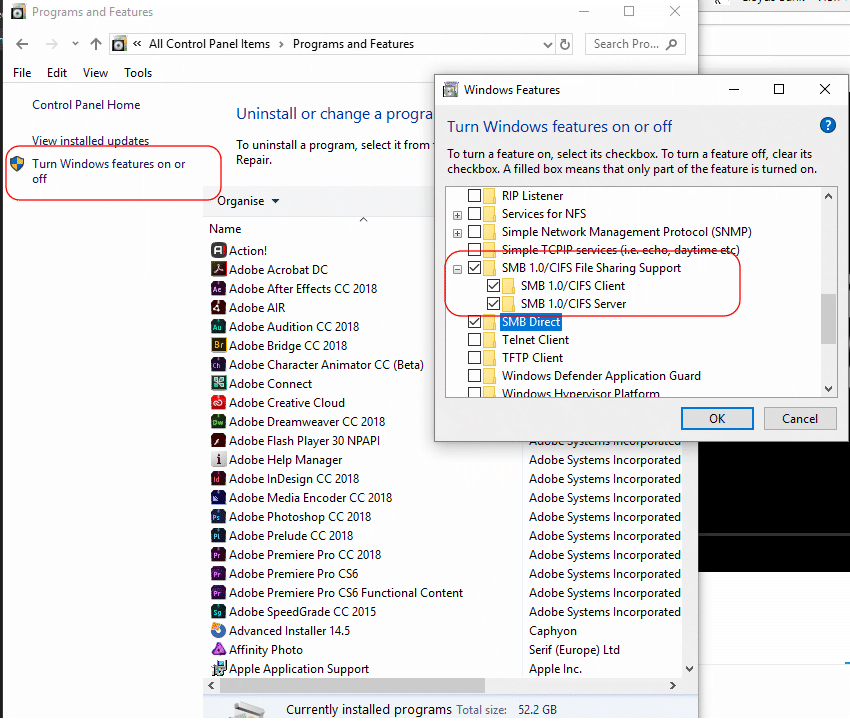Screen dimensions: 850x726
Task: Open the Organise dropdown menu
Action: coord(248,201)
